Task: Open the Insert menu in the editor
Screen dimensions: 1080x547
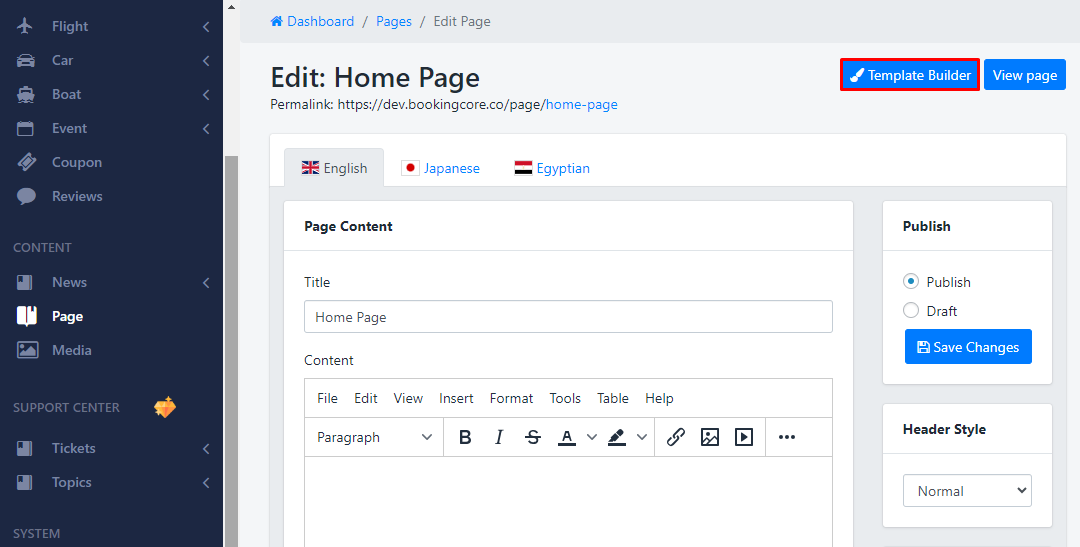Action: [x=456, y=398]
